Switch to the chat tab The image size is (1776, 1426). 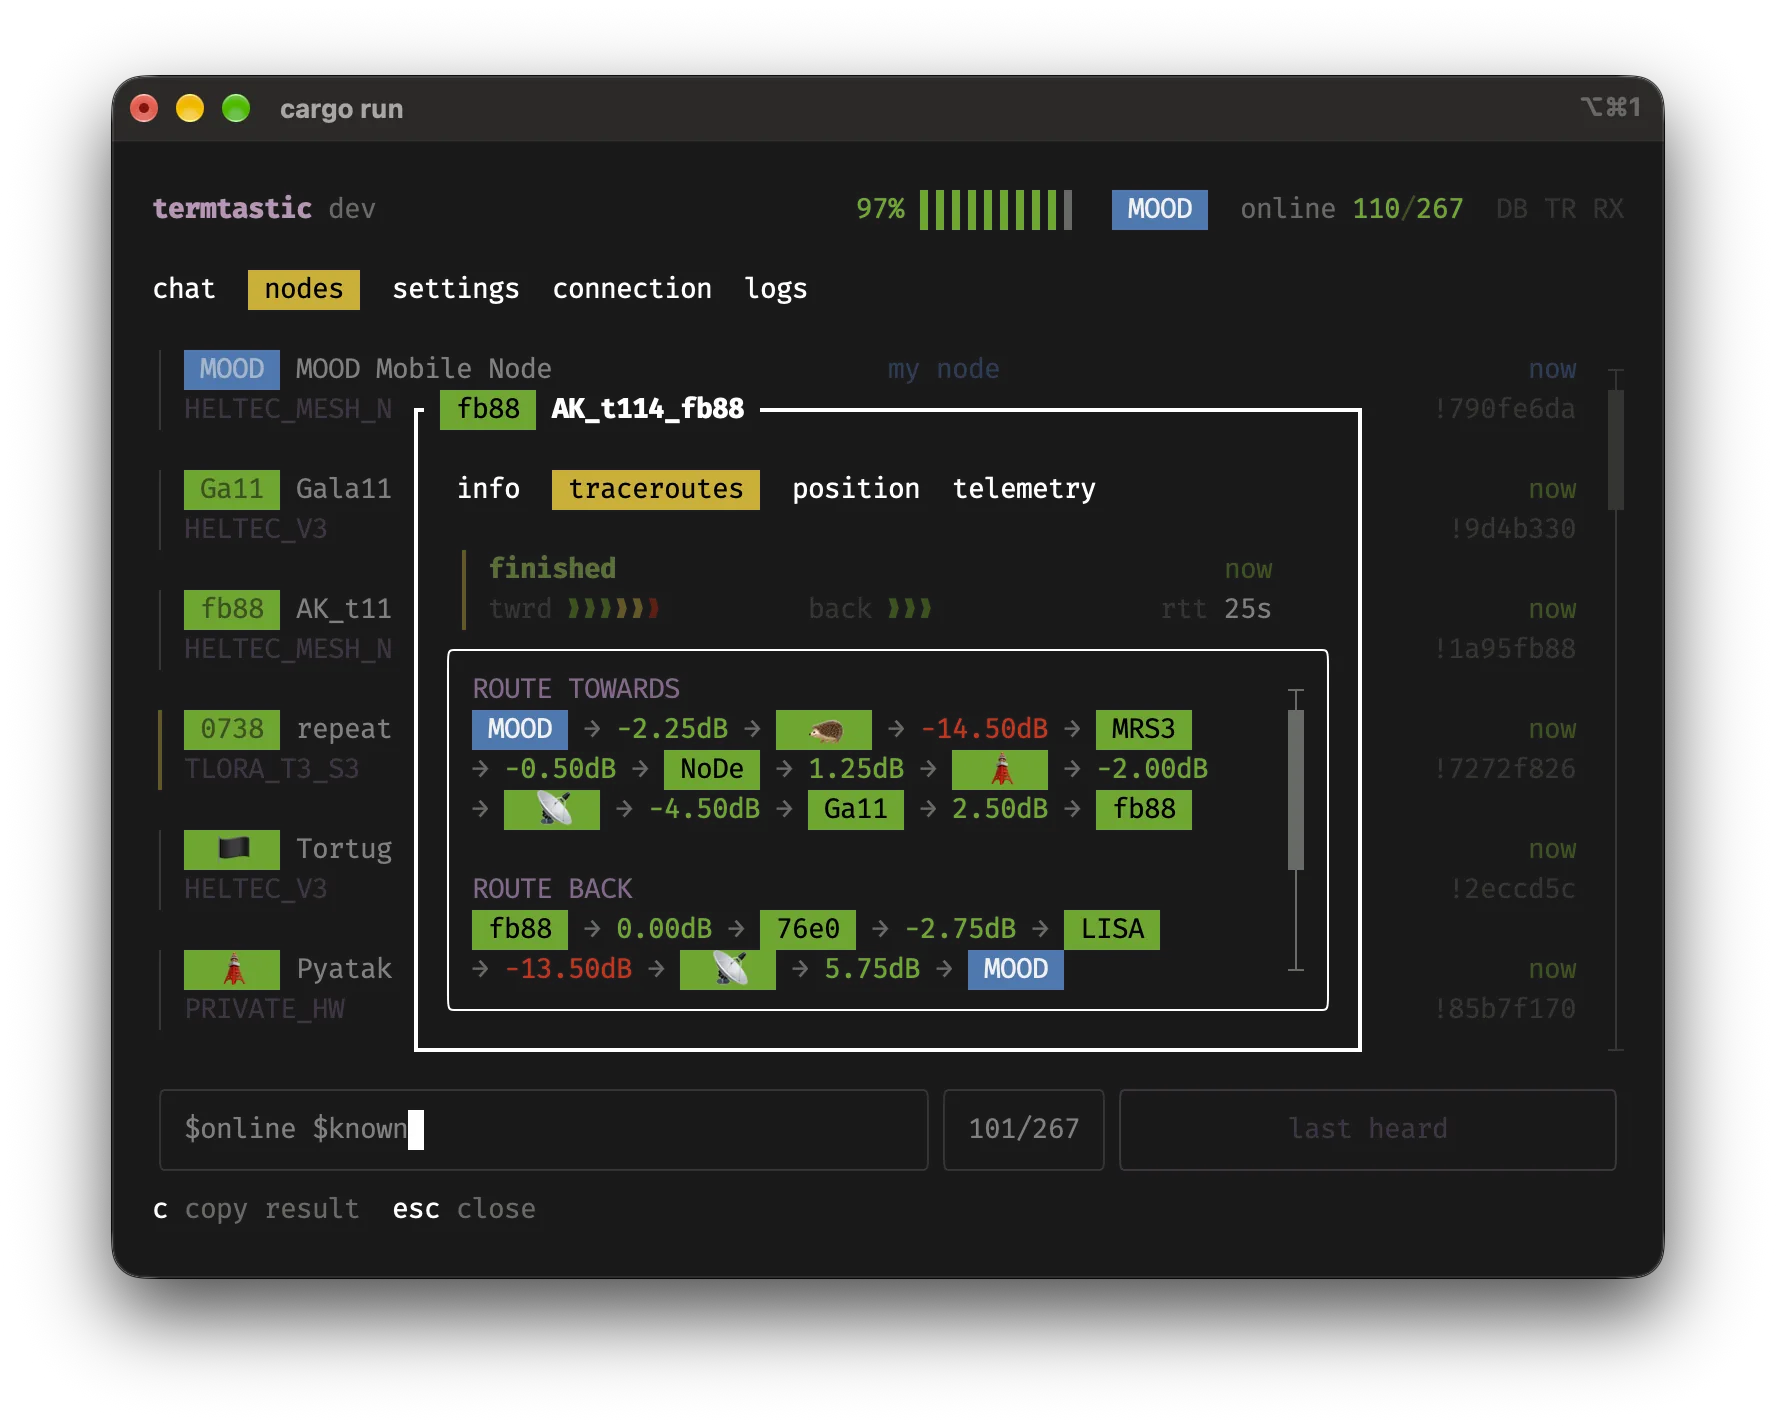184,289
